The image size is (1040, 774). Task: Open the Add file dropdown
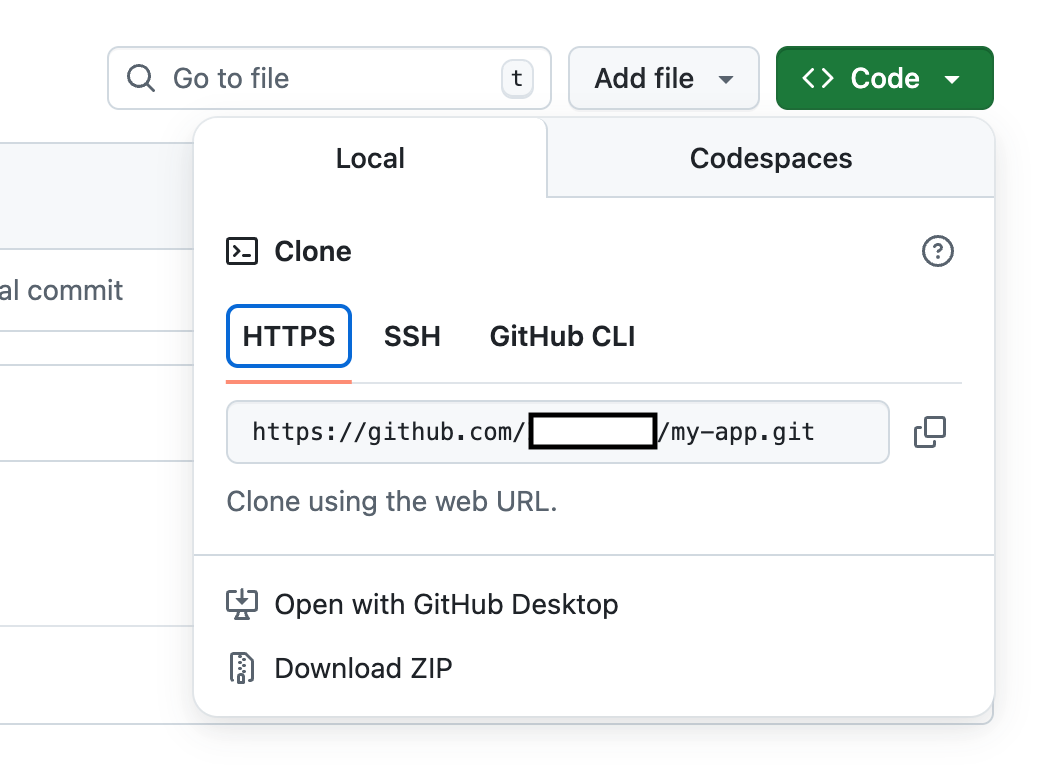(x=664, y=78)
